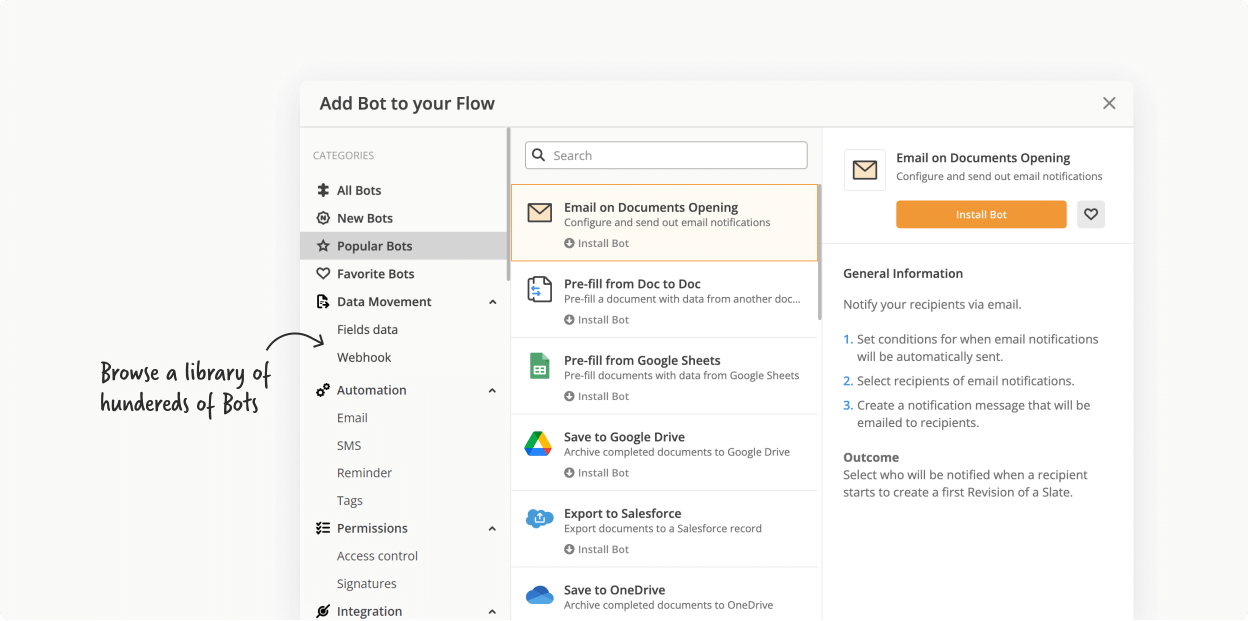Click envelope icon of Email on Documents Opening
This screenshot has height=621, width=1248.
click(x=539, y=213)
